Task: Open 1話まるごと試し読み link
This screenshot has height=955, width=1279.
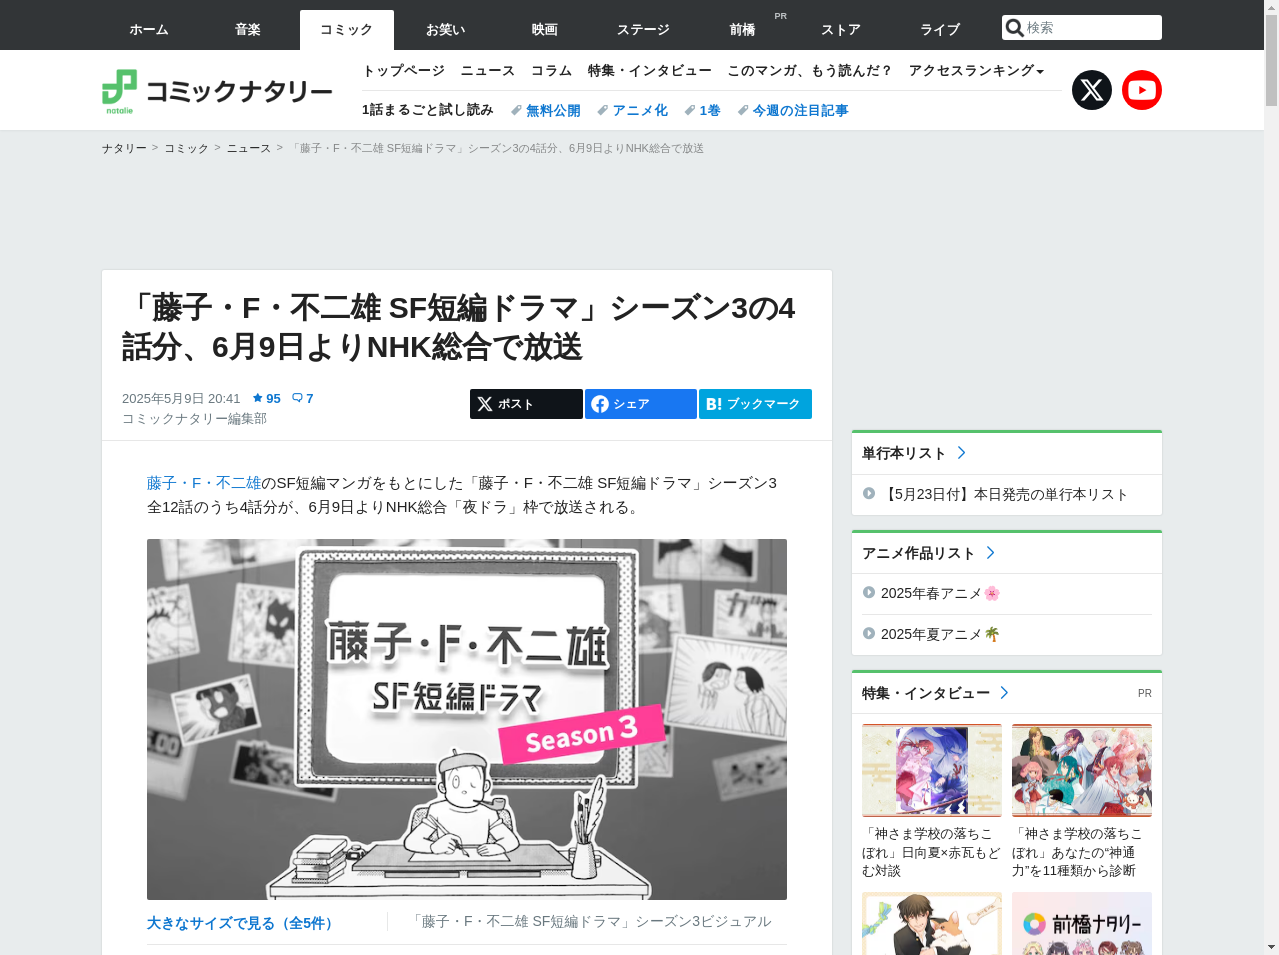Action: coord(428,110)
